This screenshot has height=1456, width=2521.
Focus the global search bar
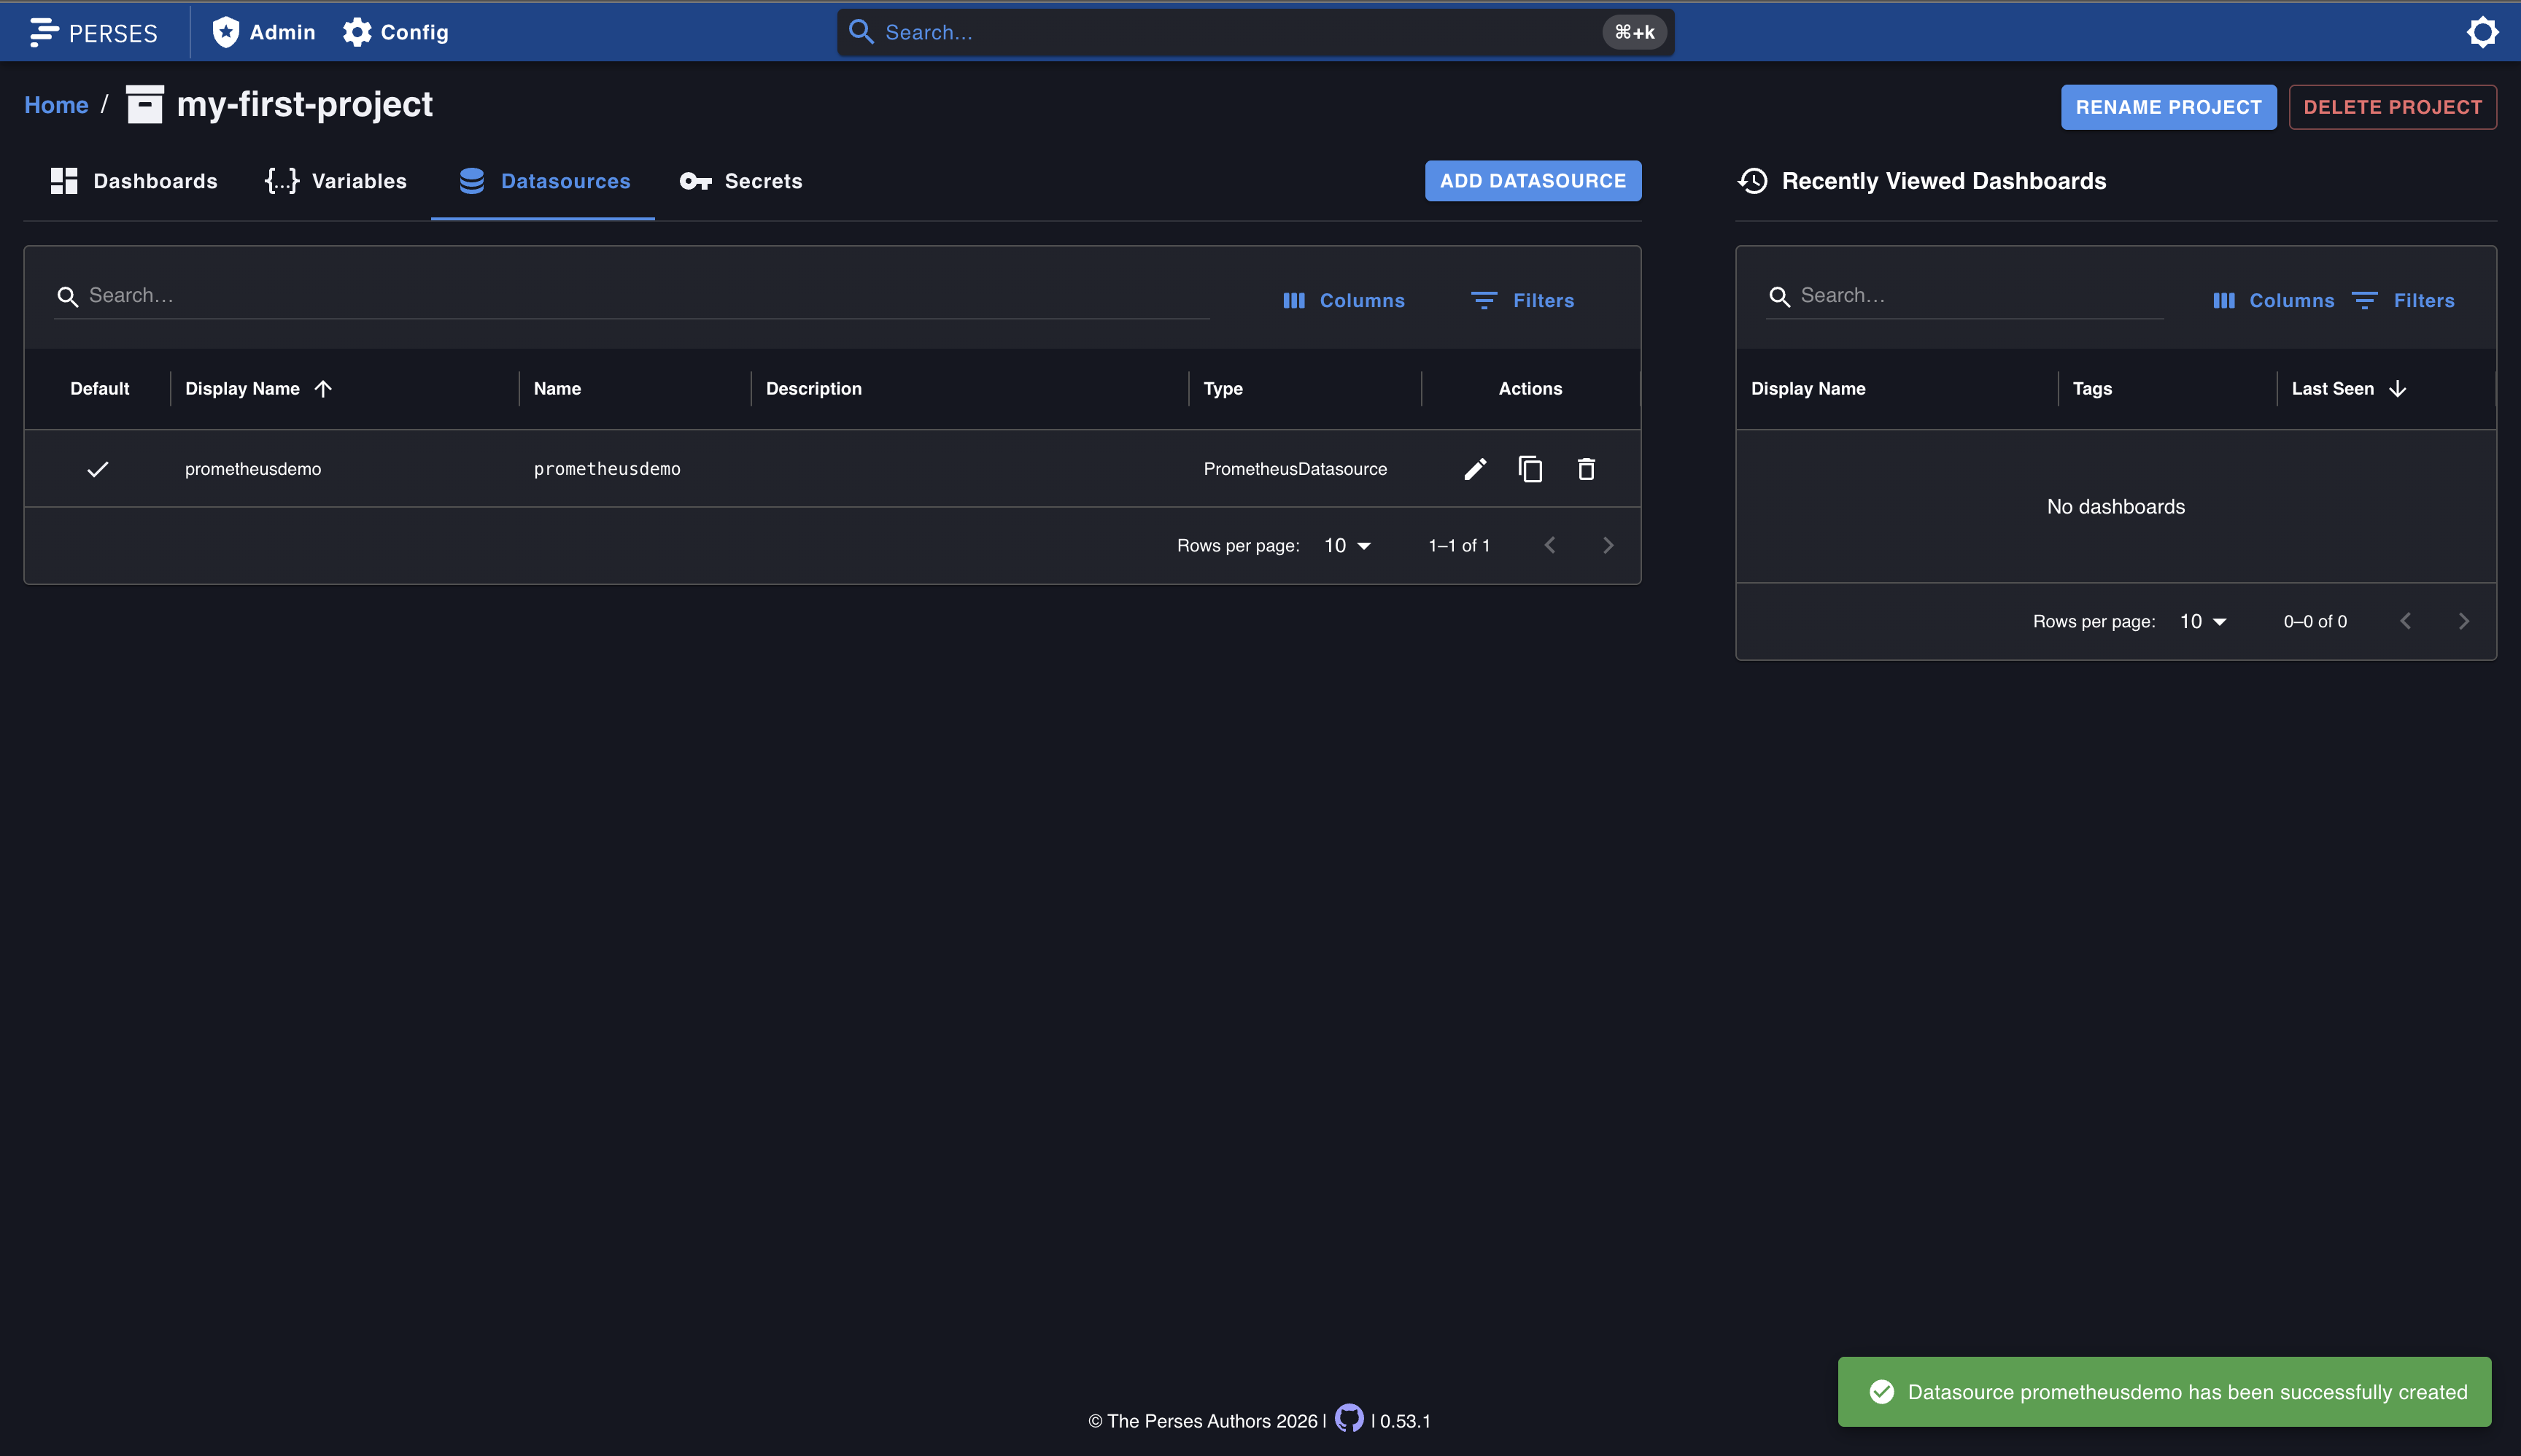pyautogui.click(x=1255, y=32)
